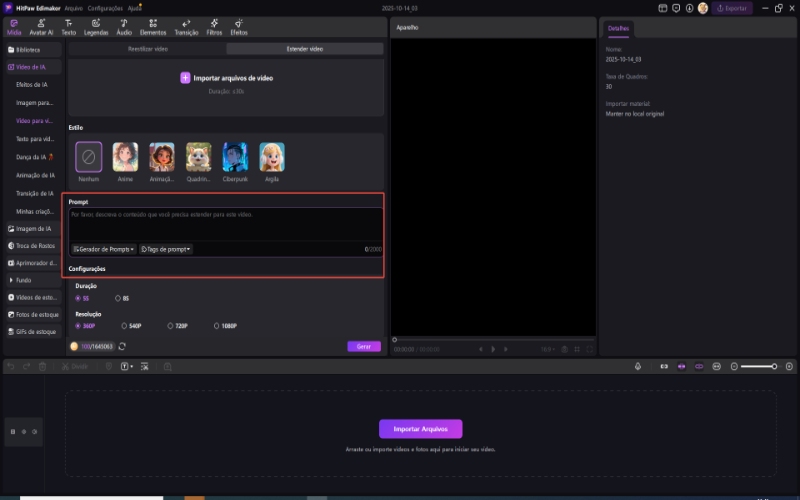Expand the Fundo section
800x500 pixels.
[x=34, y=280]
